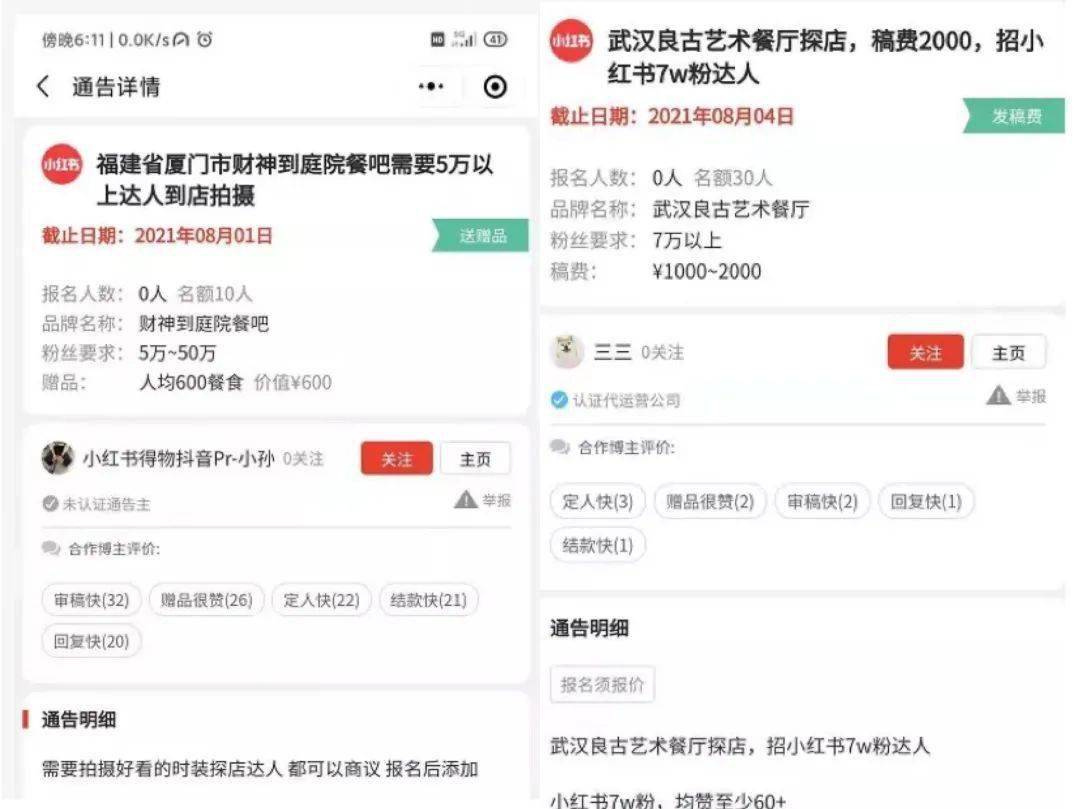Select the 赠品很赞(26) review tag

click(207, 600)
